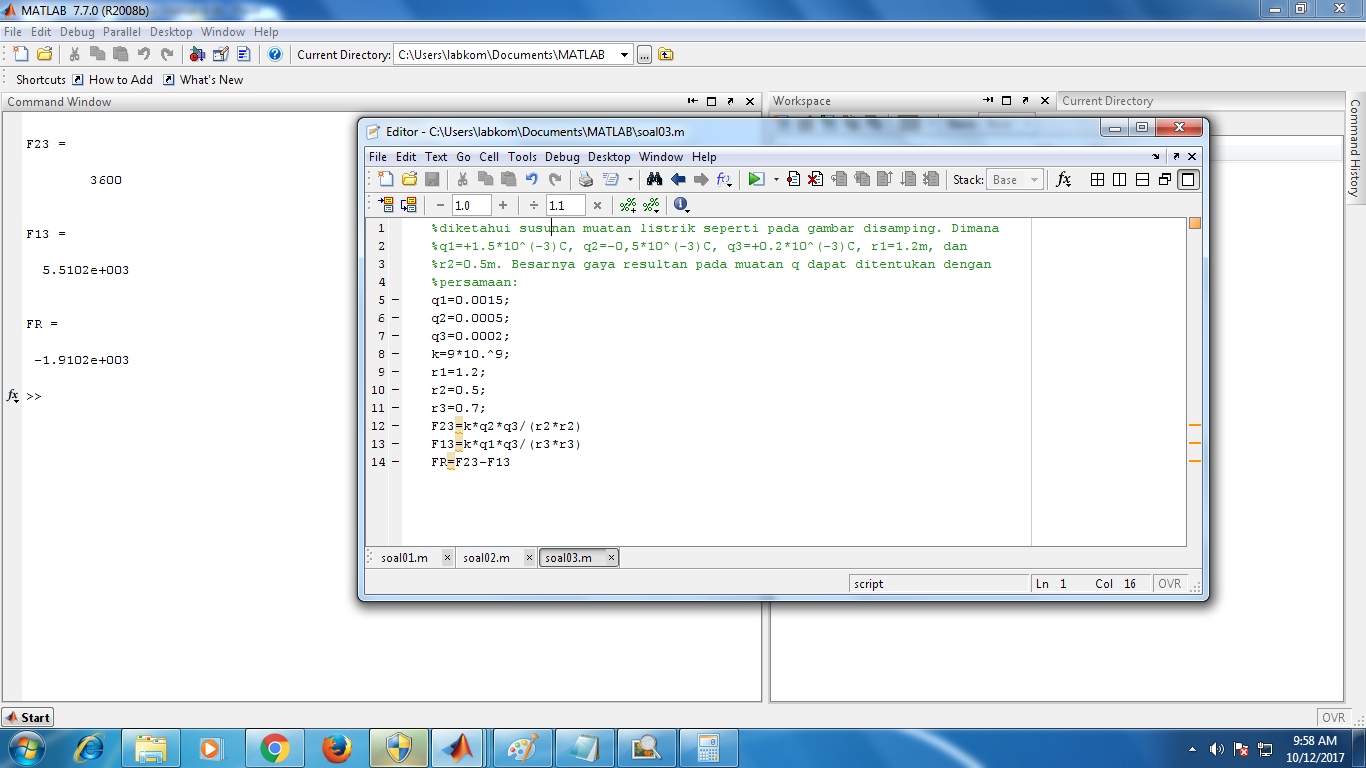Click the Print icon in the Editor
Screen dimensions: 1366x768
(586, 179)
